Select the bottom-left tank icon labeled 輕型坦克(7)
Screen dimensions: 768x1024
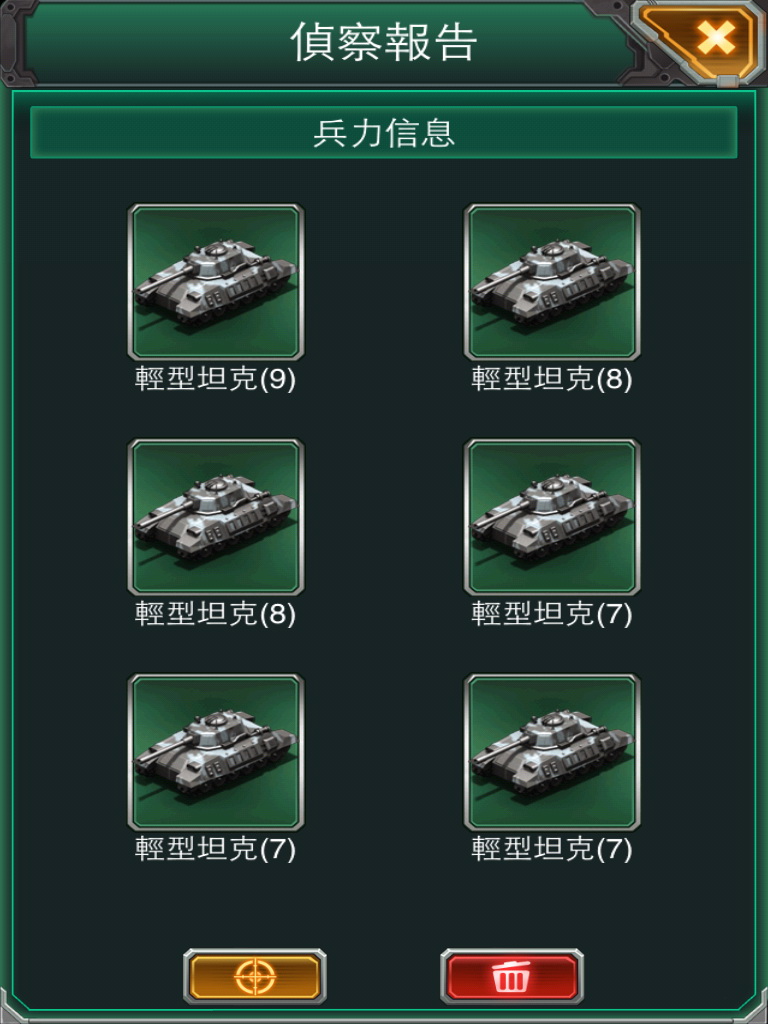216,752
